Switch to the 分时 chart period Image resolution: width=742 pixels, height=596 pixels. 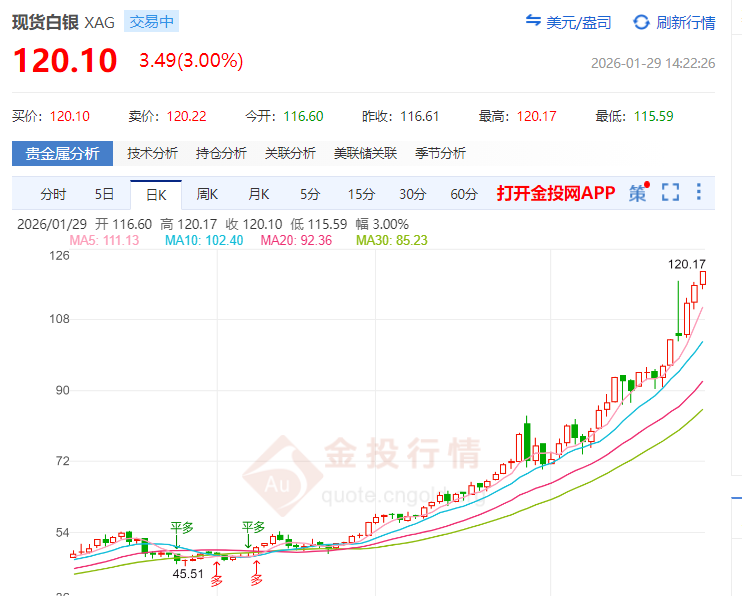point(53,194)
